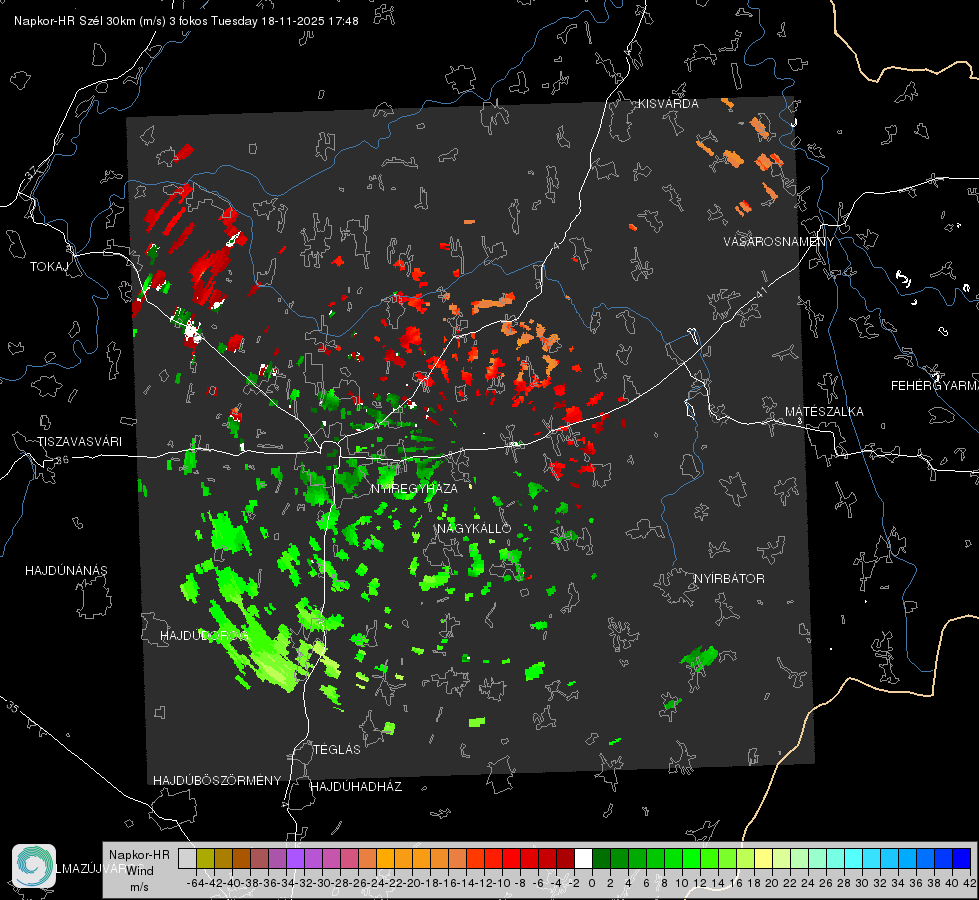Screen dimensions: 979x900
Task: Click the HAJDÚBÖSZÖRMÉNY town label
Action: point(217,781)
